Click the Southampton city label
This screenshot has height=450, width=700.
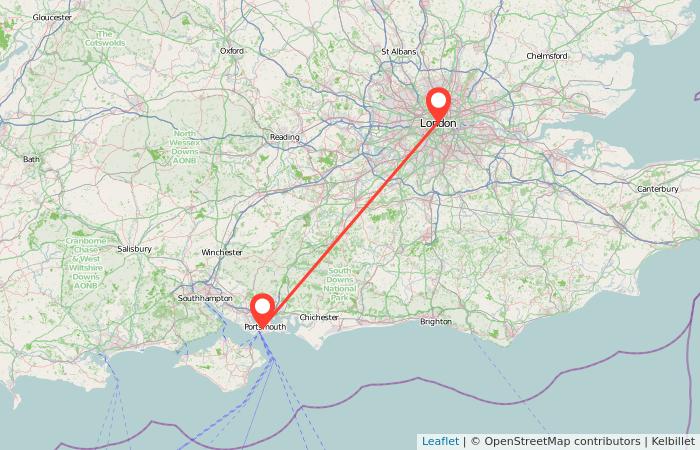coord(205,298)
